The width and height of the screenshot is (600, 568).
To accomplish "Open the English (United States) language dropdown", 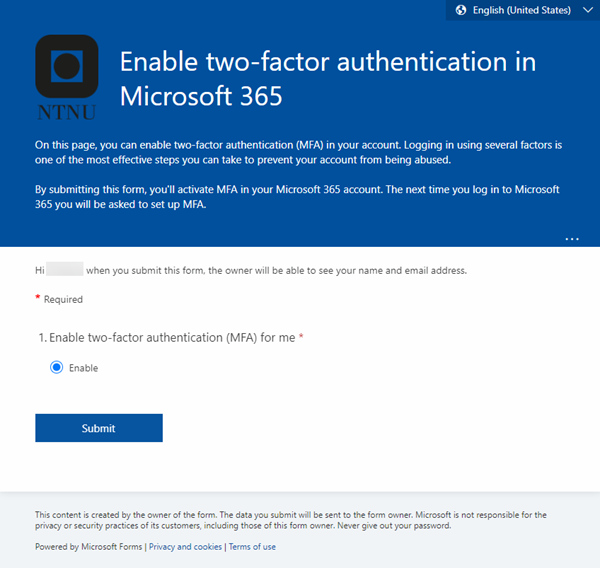I will pyautogui.click(x=523, y=10).
